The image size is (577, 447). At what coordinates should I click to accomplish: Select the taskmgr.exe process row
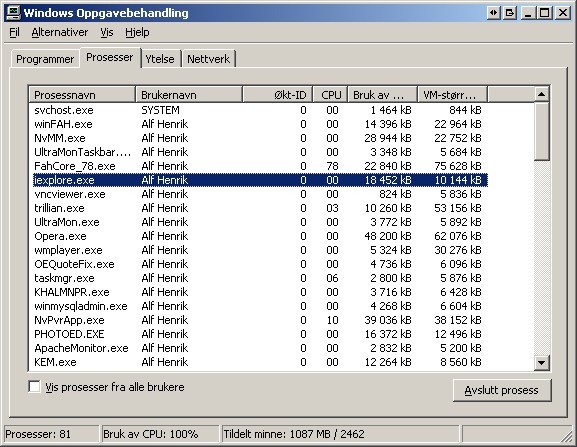click(x=258, y=278)
